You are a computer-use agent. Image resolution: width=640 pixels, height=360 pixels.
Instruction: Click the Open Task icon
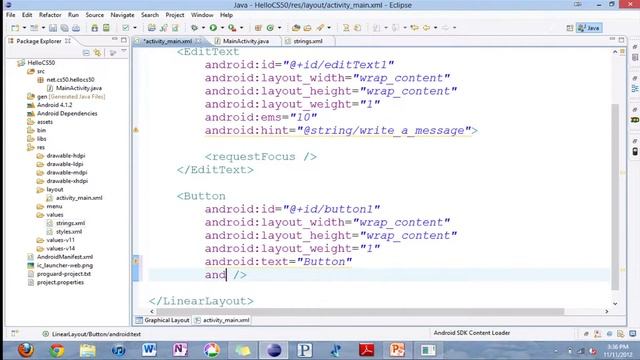(x=307, y=28)
